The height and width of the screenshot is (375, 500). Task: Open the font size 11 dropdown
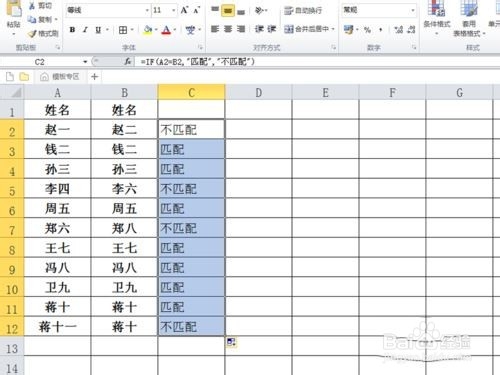[173, 10]
